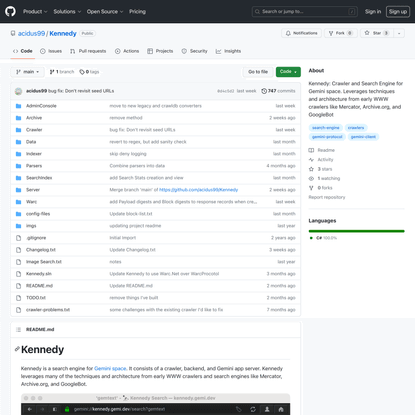Click Report repository link
The image size is (415, 415).
click(327, 197)
